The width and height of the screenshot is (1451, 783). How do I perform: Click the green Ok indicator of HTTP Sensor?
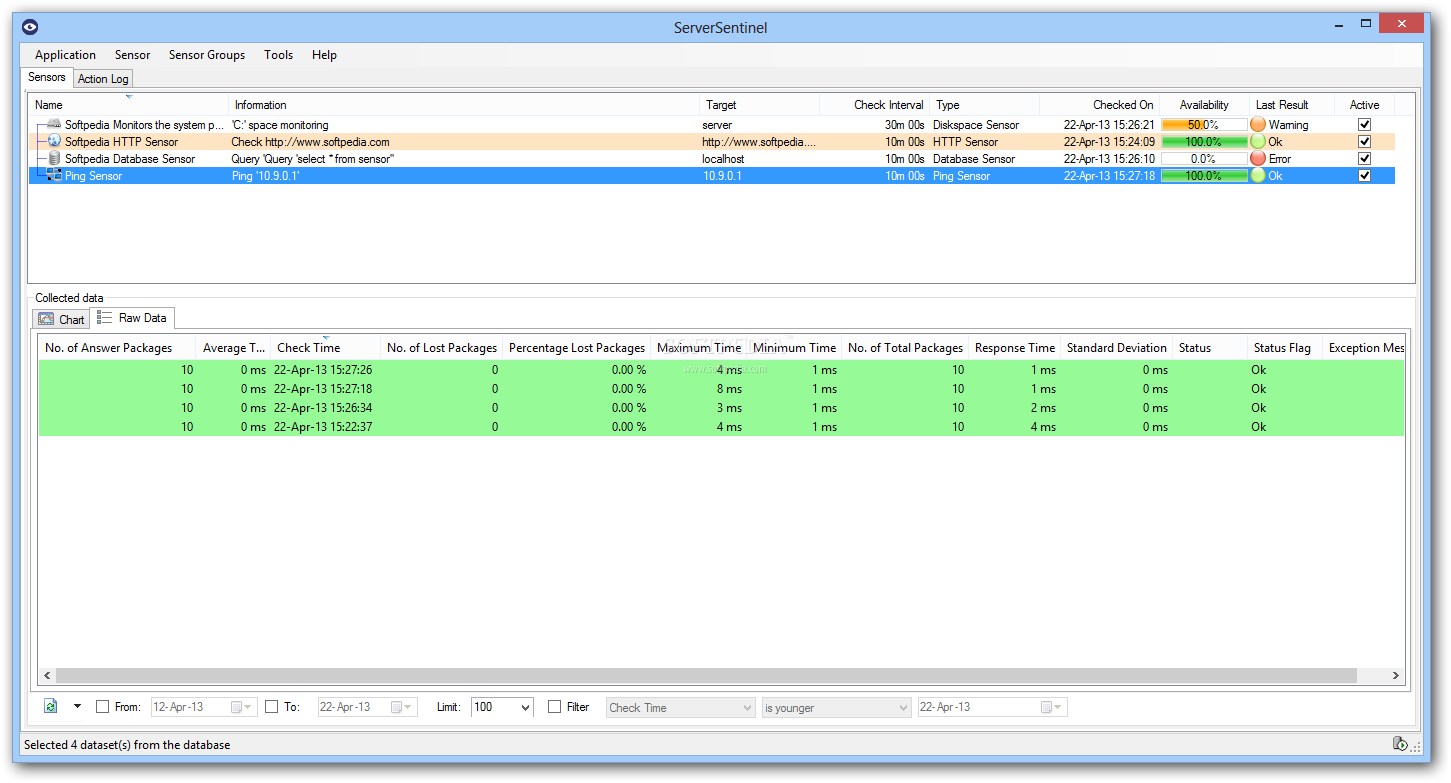pos(1258,142)
